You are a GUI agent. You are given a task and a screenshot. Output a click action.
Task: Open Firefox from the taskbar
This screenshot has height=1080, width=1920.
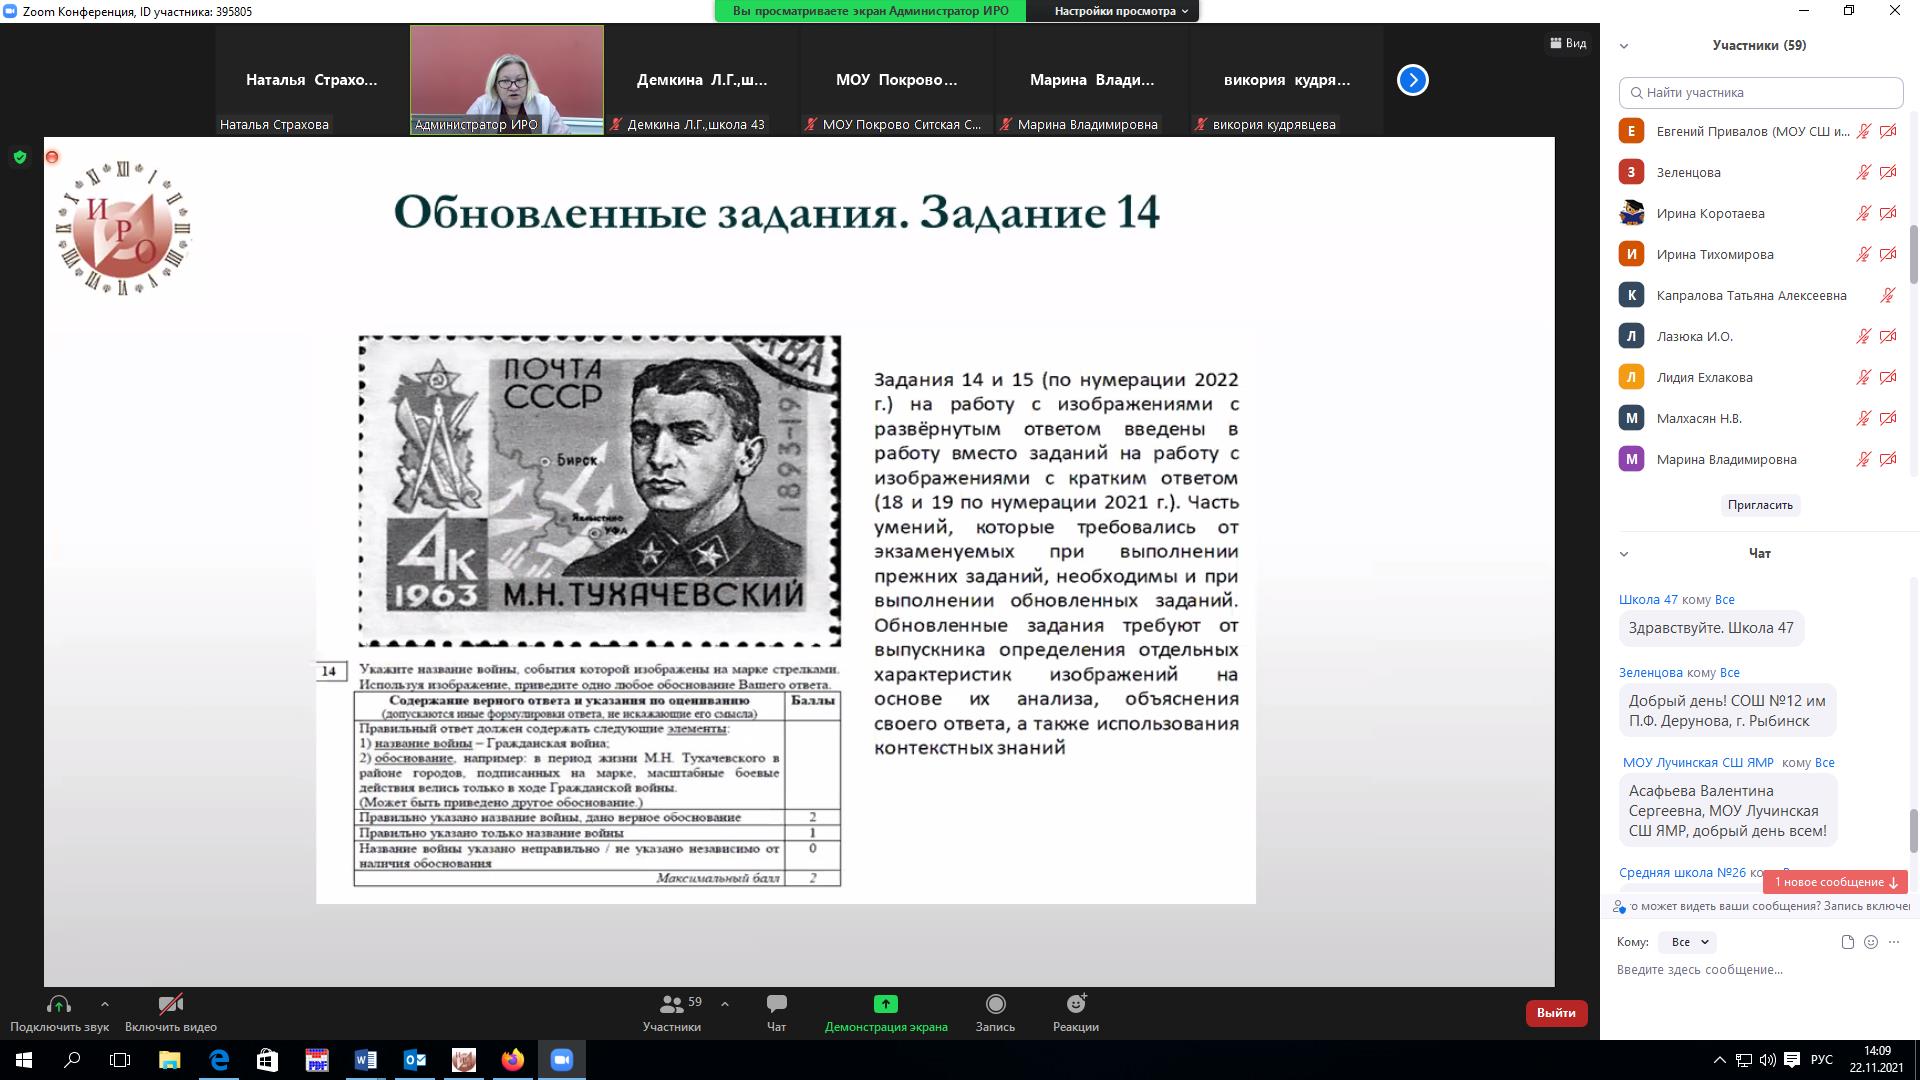coord(512,1060)
